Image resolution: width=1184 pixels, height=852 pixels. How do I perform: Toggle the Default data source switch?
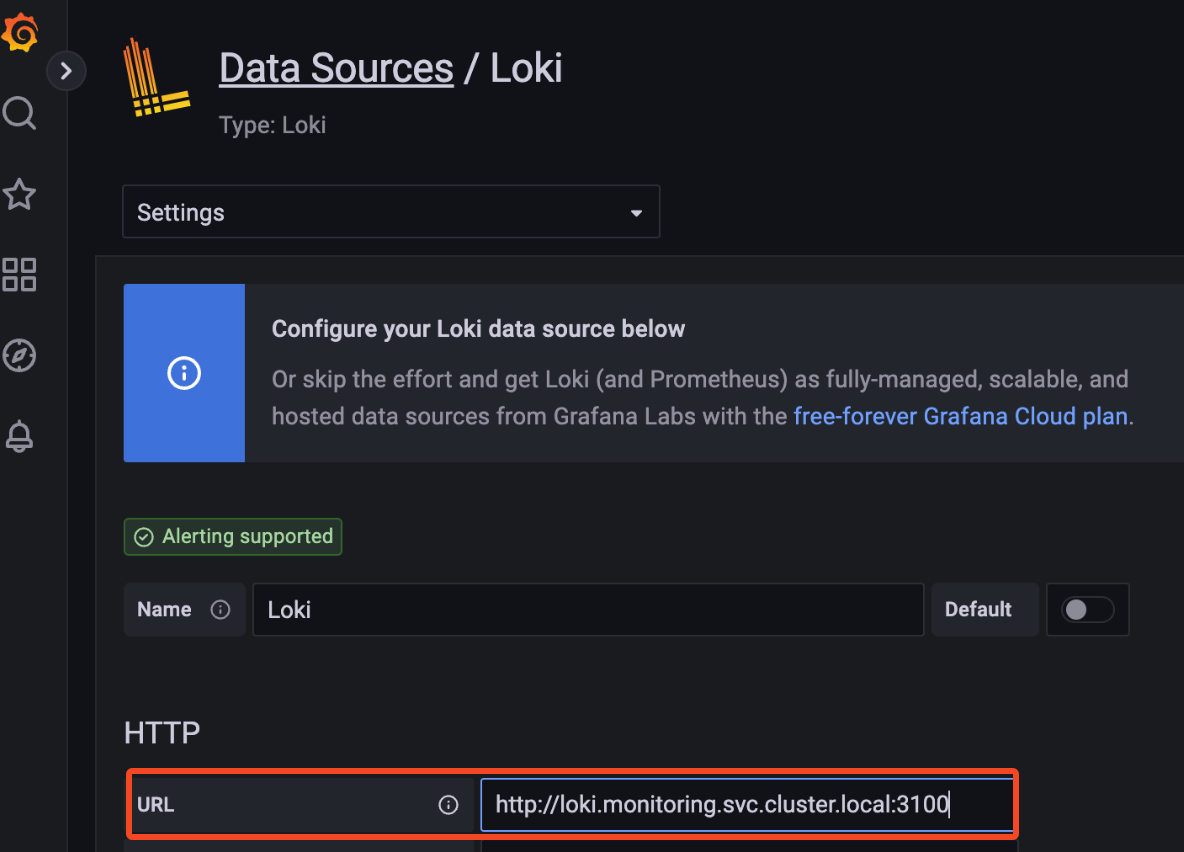pyautogui.click(x=1087, y=610)
